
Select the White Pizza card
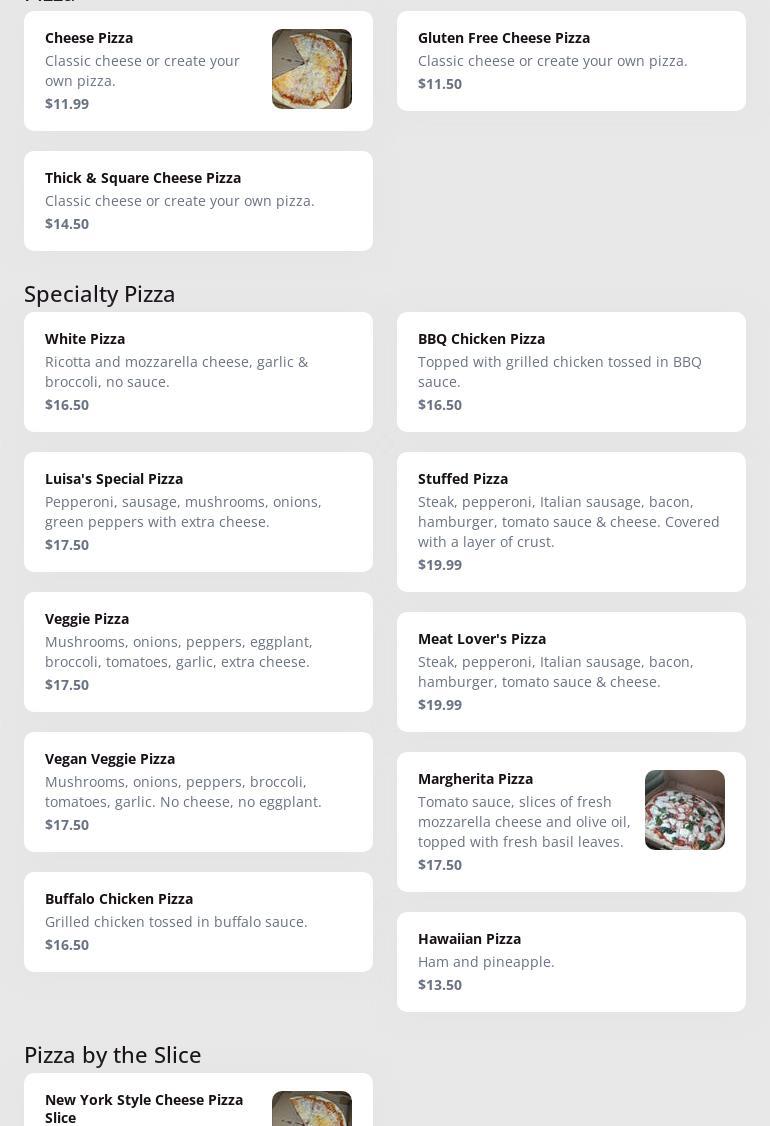(x=198, y=372)
